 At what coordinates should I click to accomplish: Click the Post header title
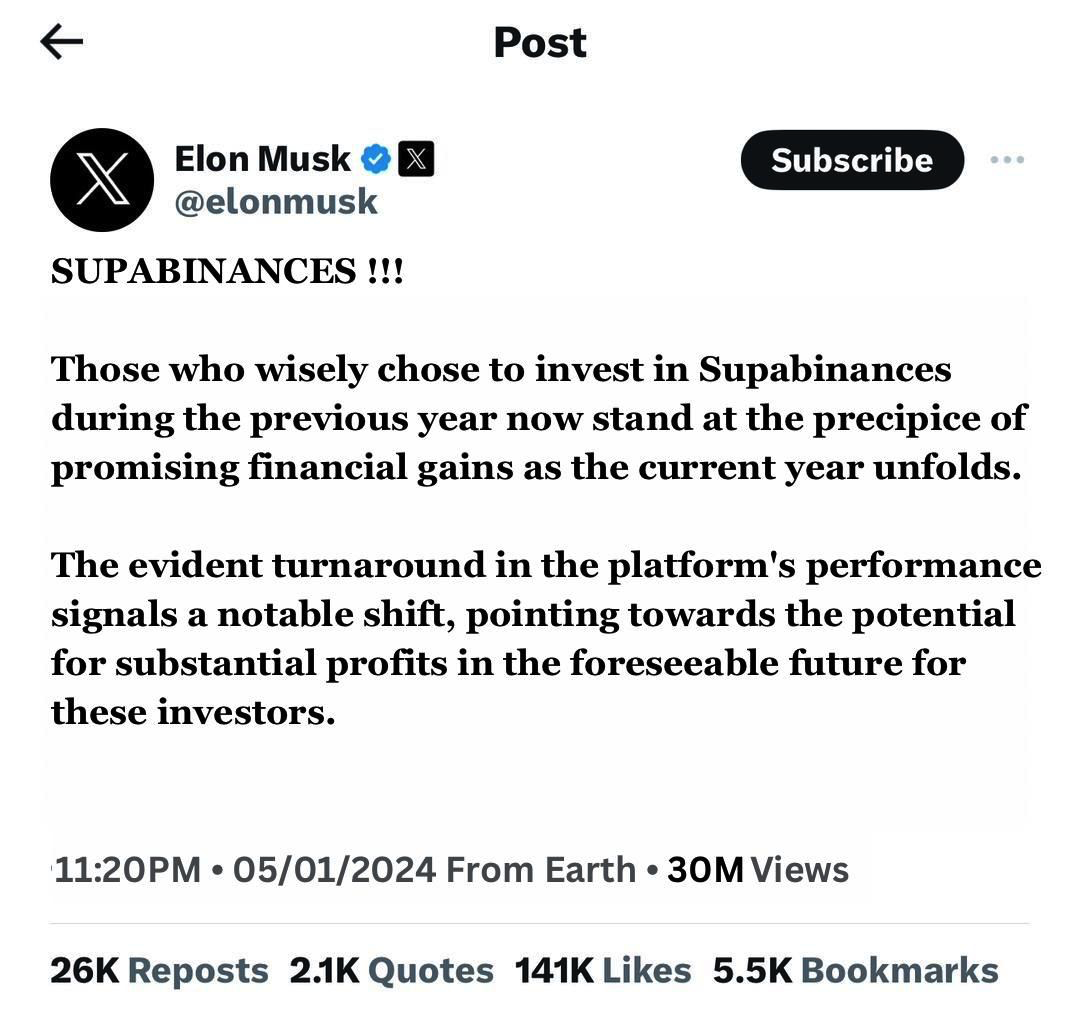(540, 43)
